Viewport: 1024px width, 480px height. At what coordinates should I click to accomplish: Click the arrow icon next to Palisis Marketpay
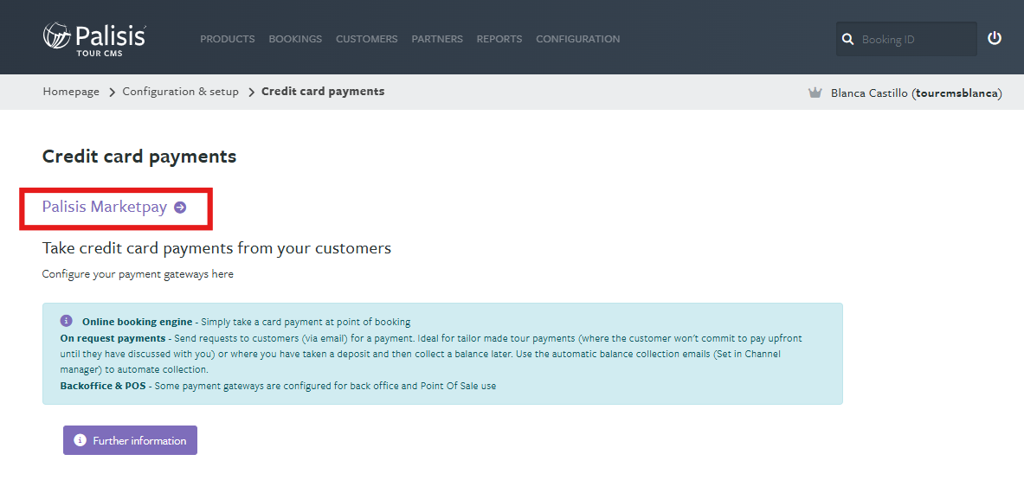click(x=180, y=208)
